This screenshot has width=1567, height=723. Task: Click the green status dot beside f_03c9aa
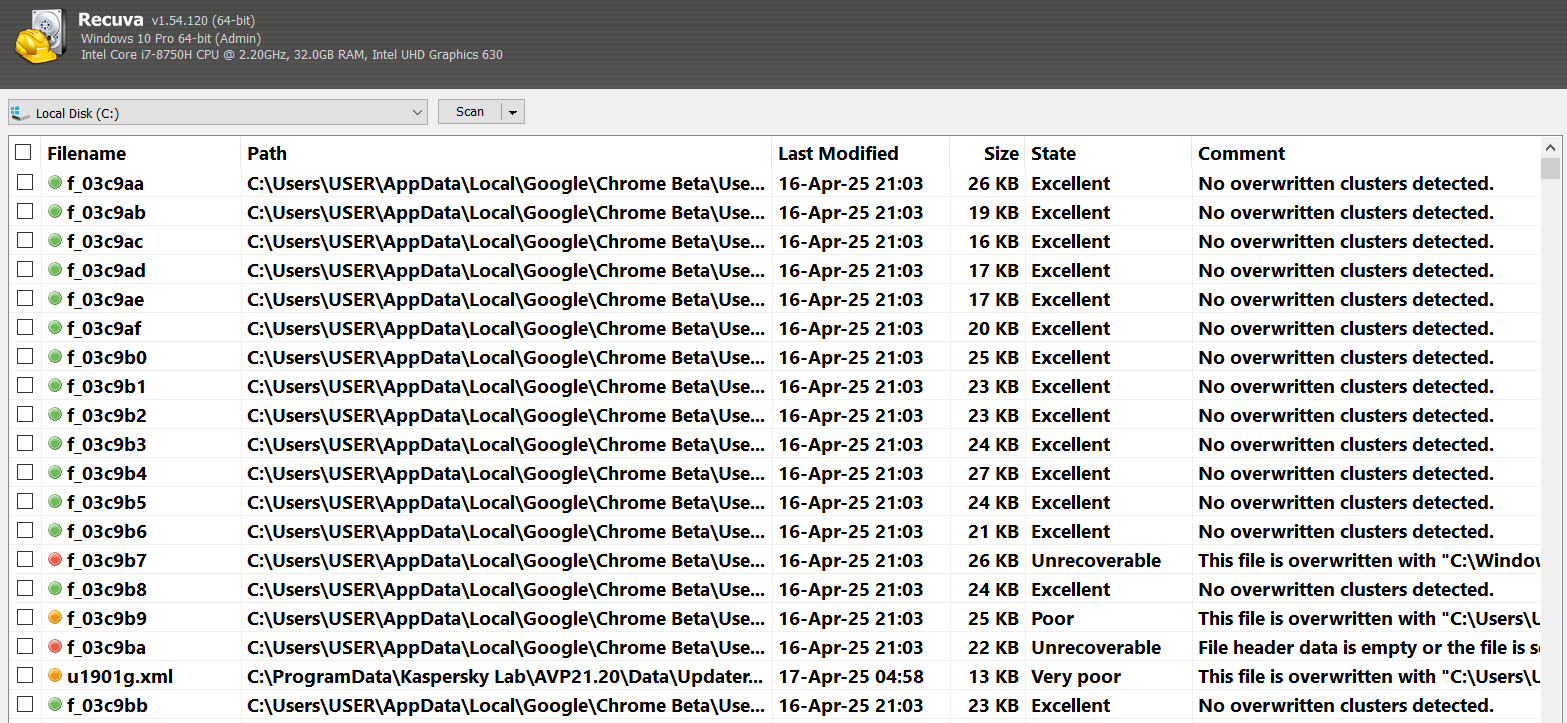(x=55, y=183)
